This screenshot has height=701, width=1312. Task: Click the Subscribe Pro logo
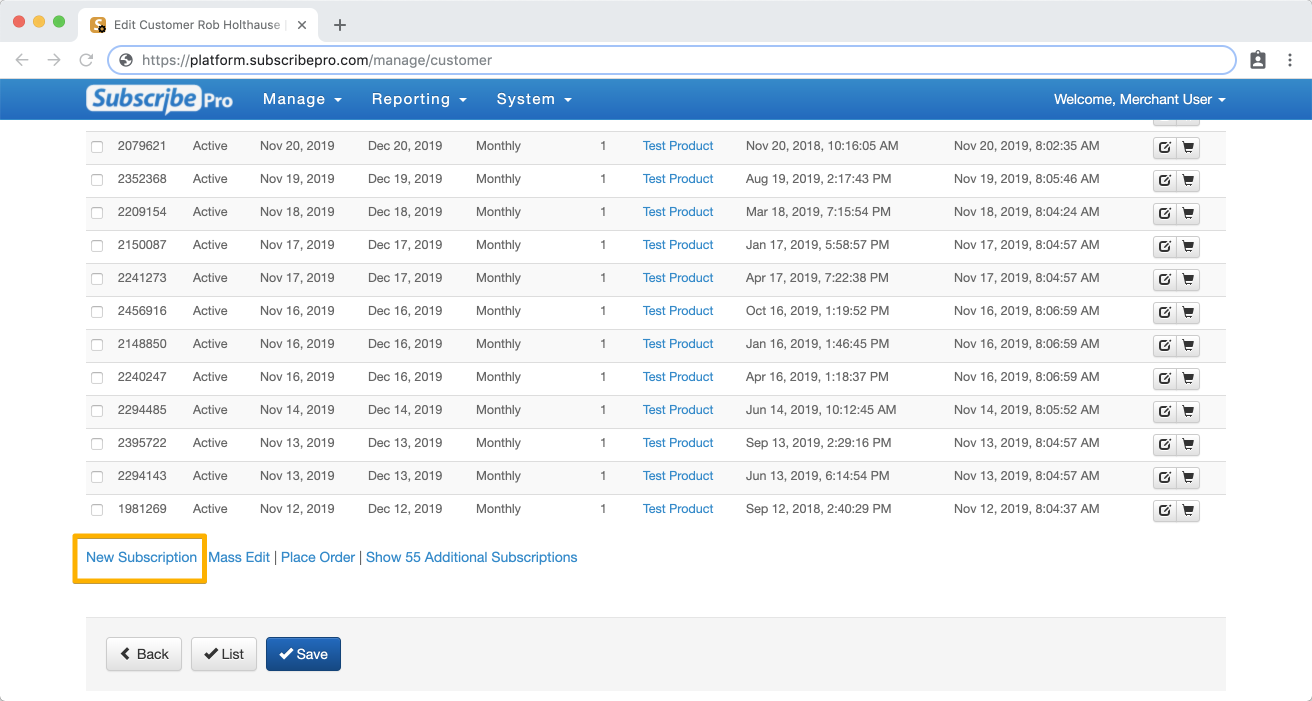pyautogui.click(x=160, y=99)
